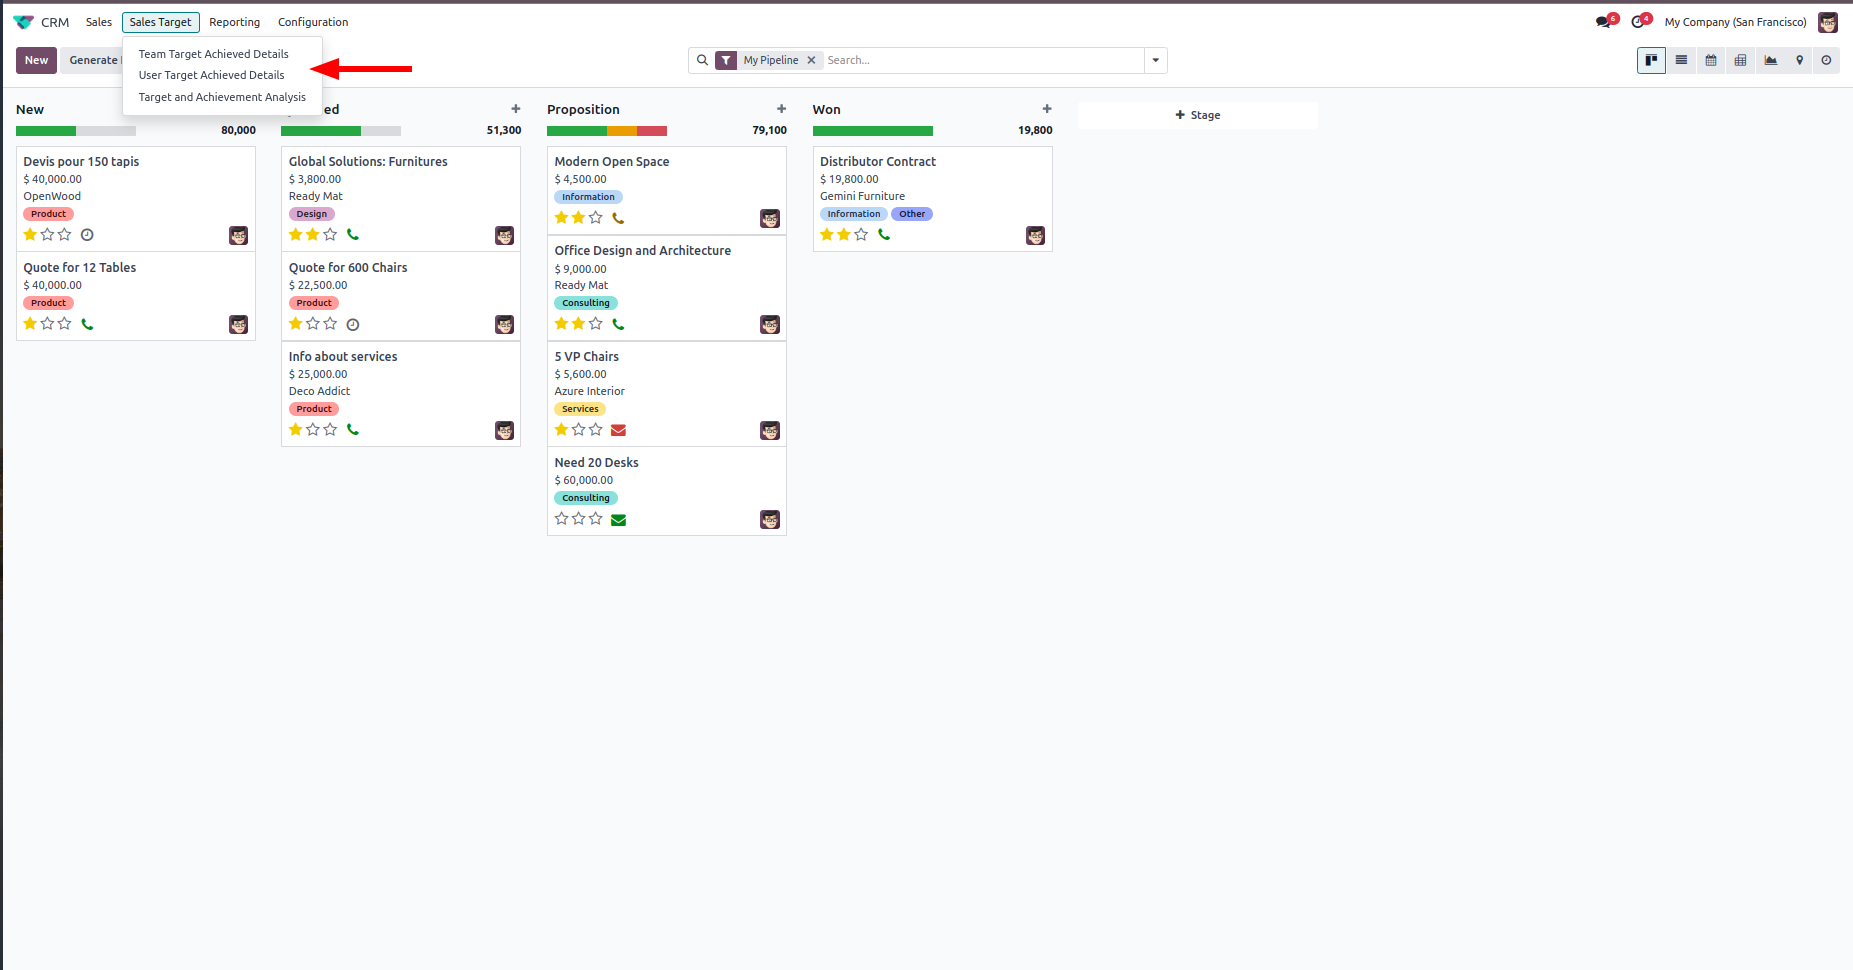
Task: Set third star on Distributor Contract
Action: click(861, 235)
